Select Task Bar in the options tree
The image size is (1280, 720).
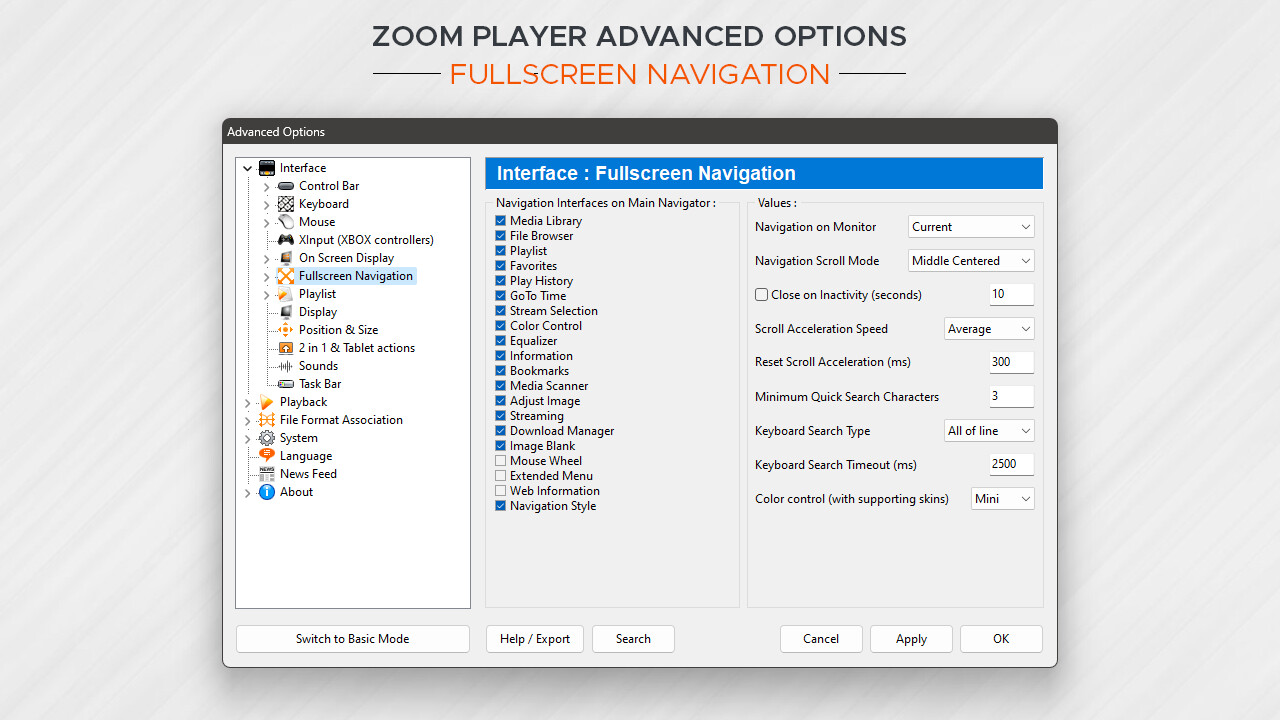click(320, 384)
